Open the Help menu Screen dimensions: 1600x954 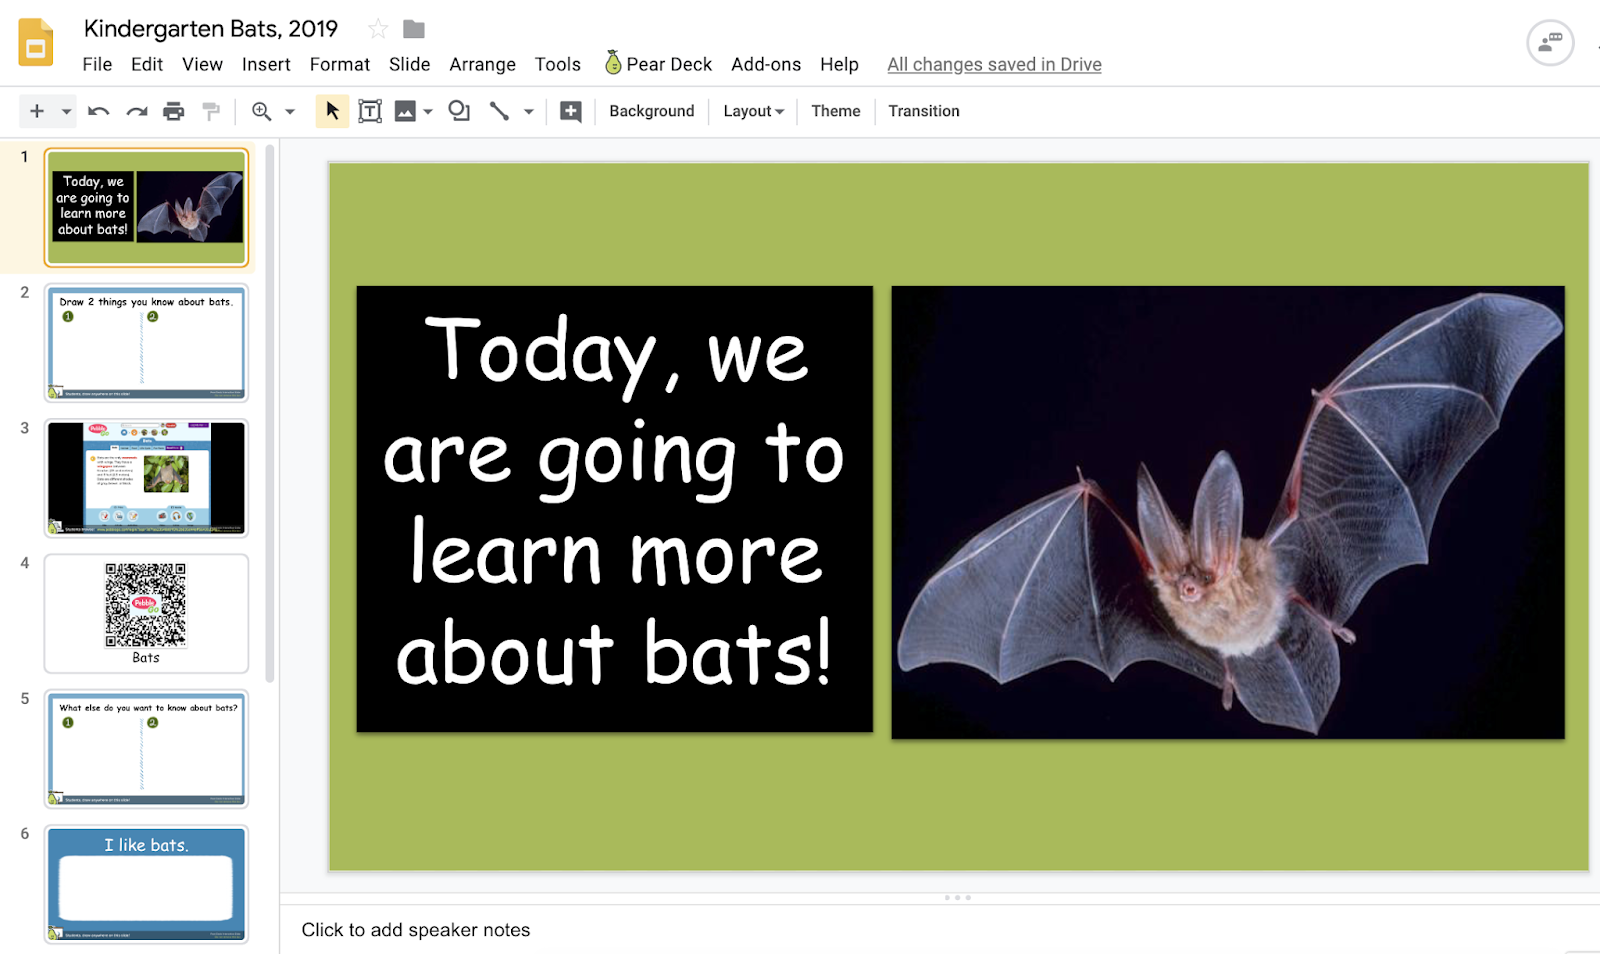[840, 64]
